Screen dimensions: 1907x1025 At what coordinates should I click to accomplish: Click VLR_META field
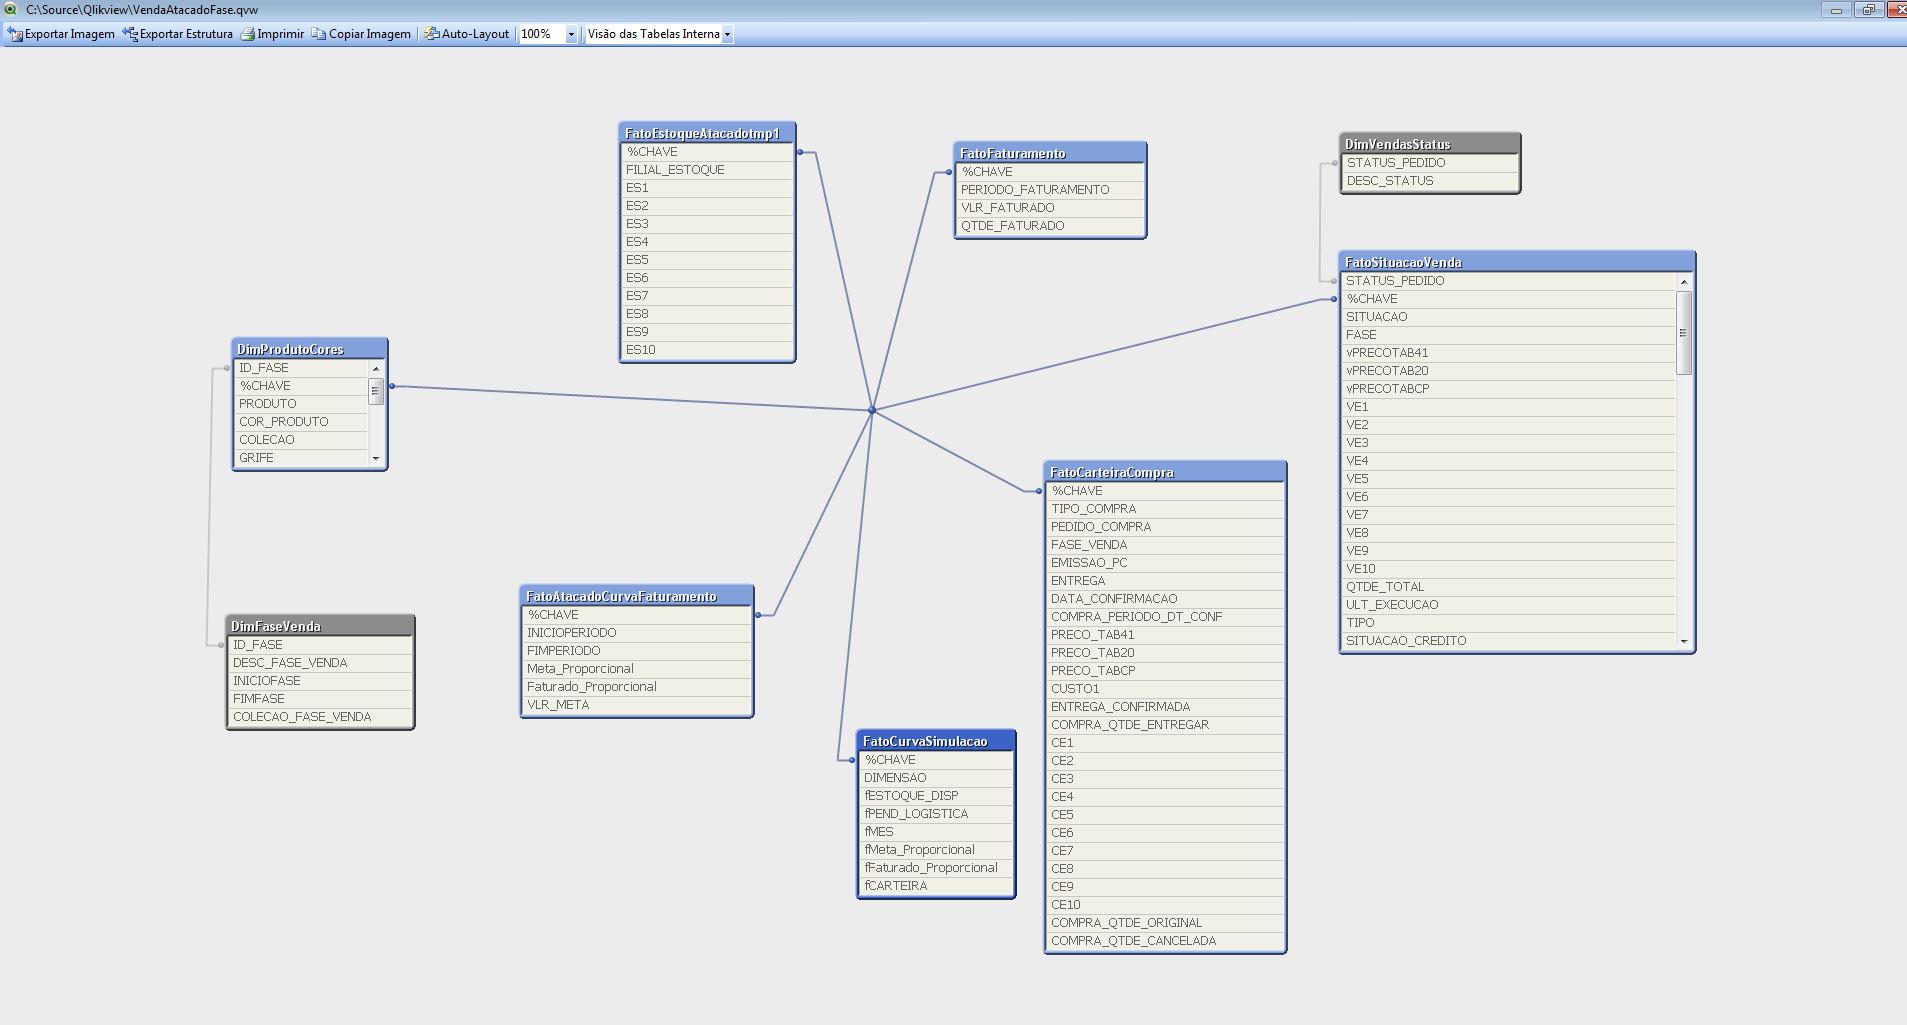click(x=637, y=705)
